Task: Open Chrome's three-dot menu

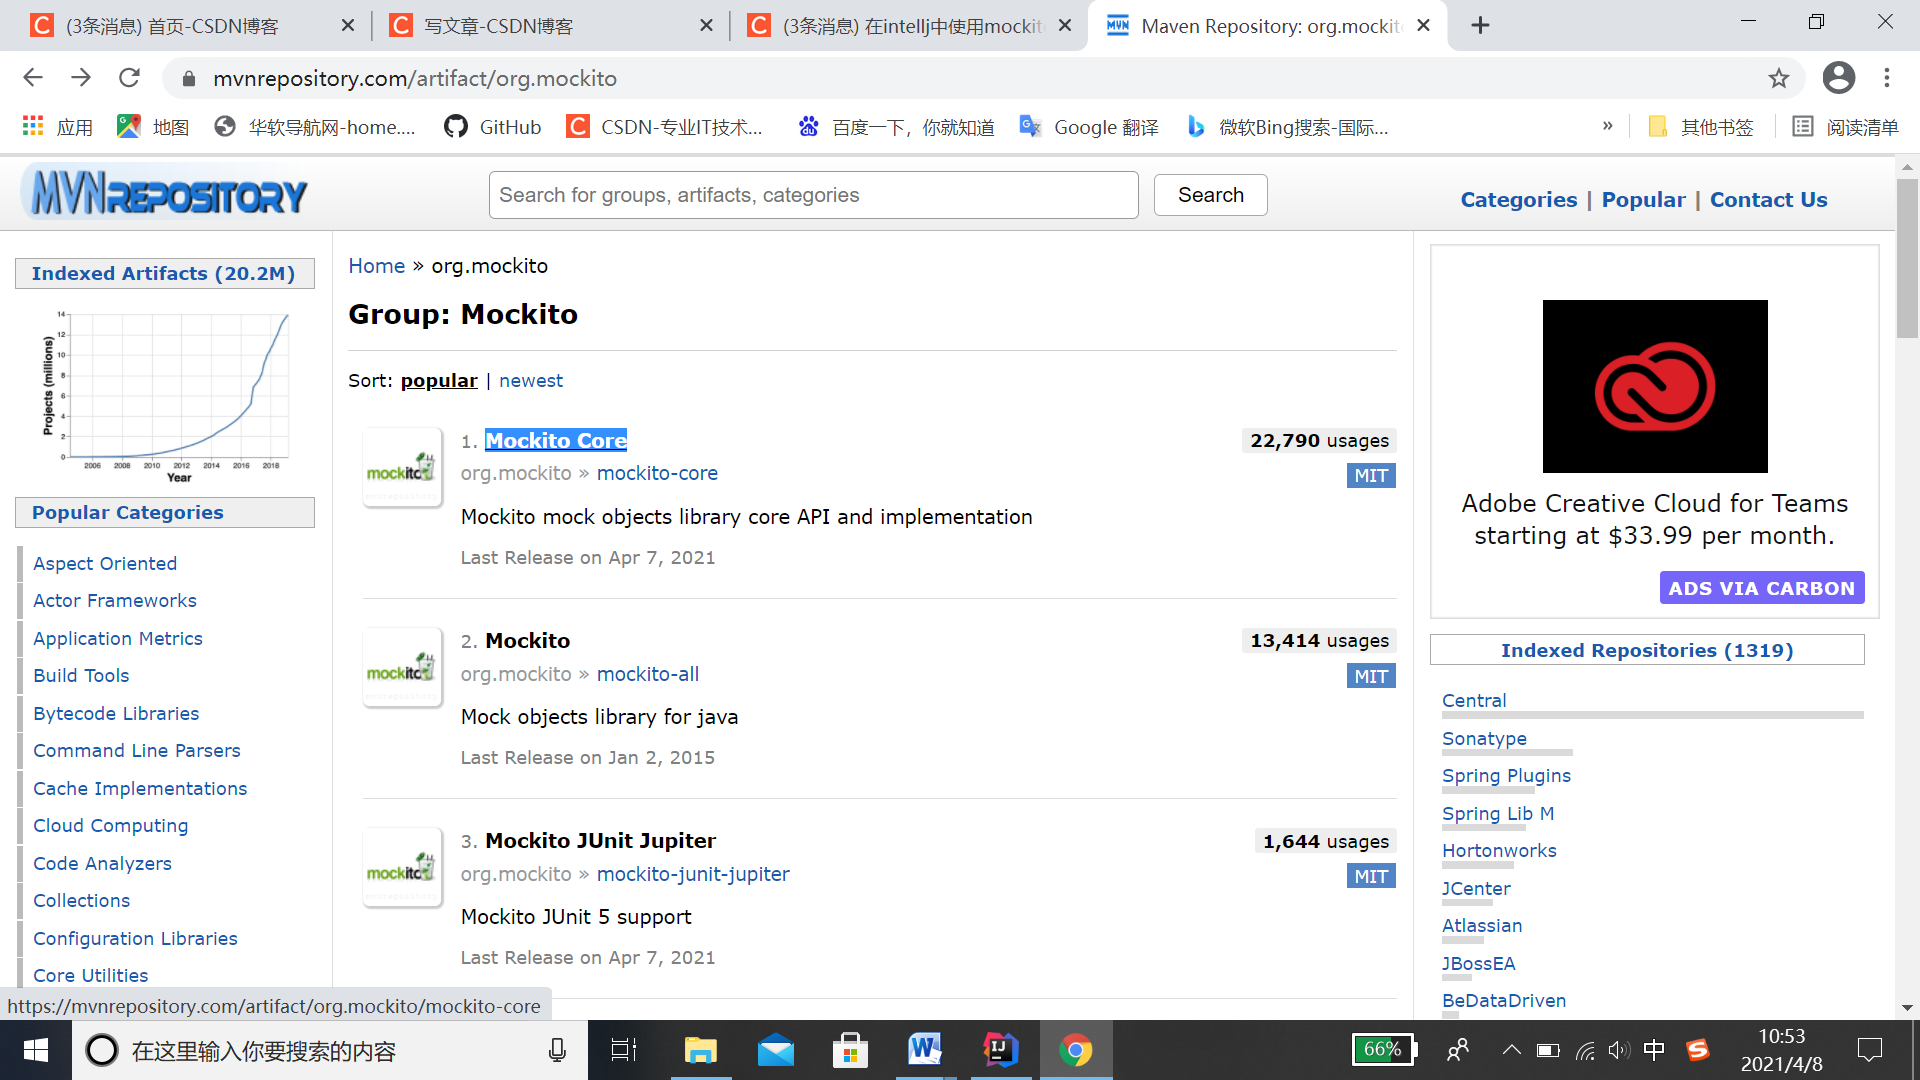Action: pyautogui.click(x=1887, y=78)
